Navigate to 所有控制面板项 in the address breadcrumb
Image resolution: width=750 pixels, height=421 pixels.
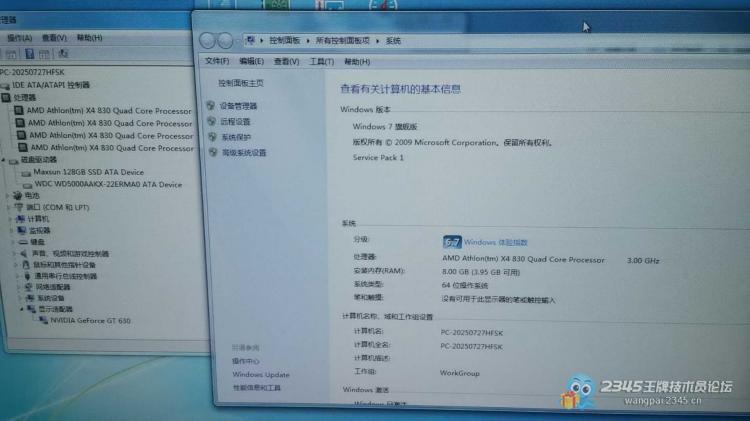pos(342,41)
